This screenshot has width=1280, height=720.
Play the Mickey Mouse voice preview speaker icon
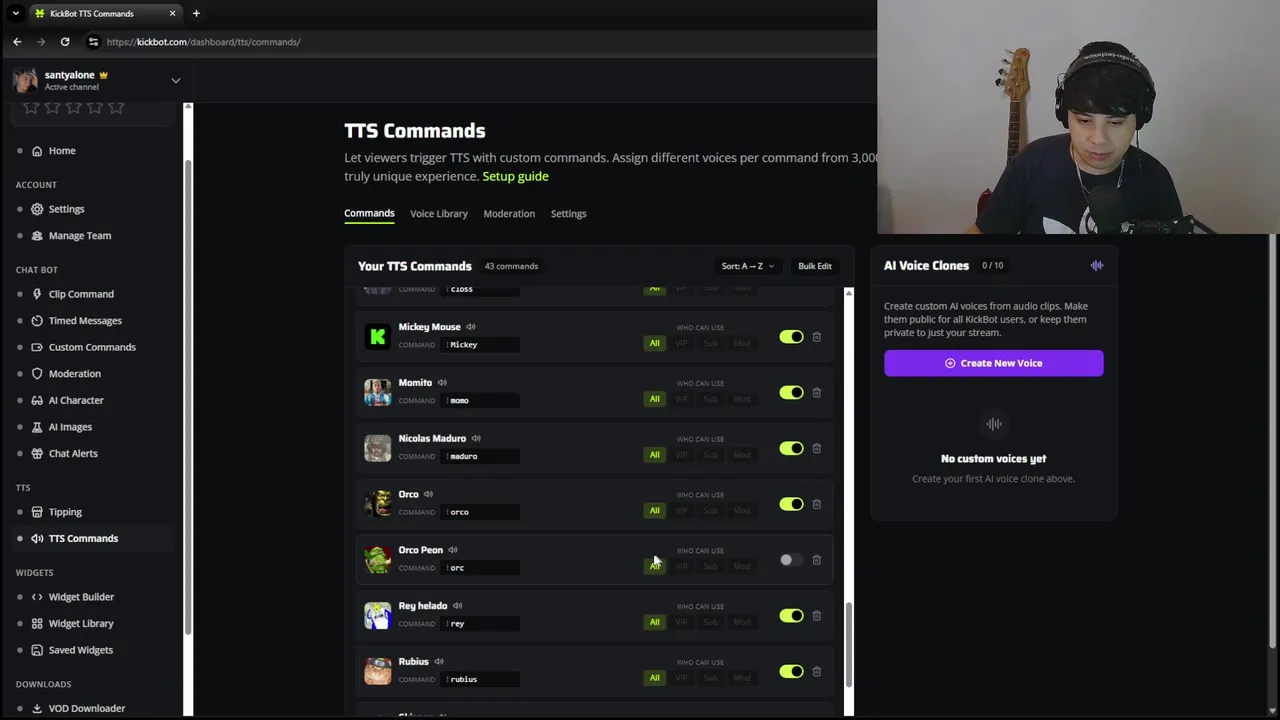[x=471, y=327]
